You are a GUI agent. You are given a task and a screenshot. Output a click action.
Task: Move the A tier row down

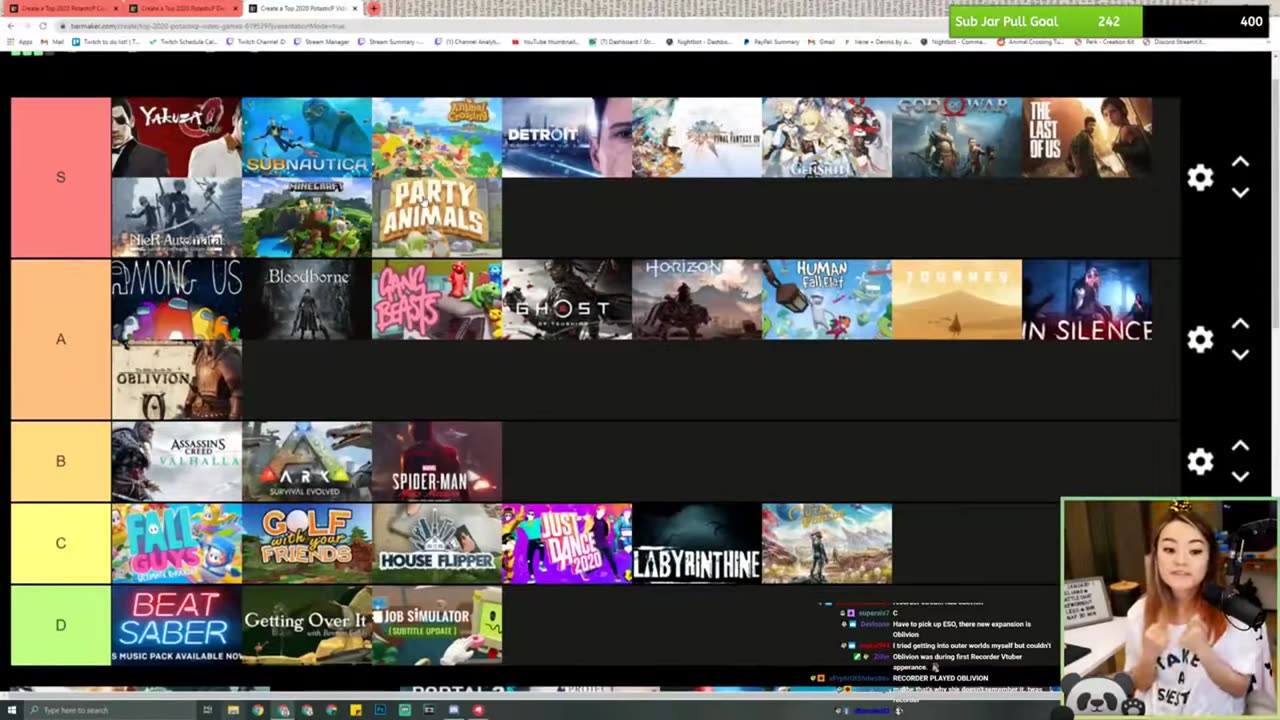point(1240,354)
